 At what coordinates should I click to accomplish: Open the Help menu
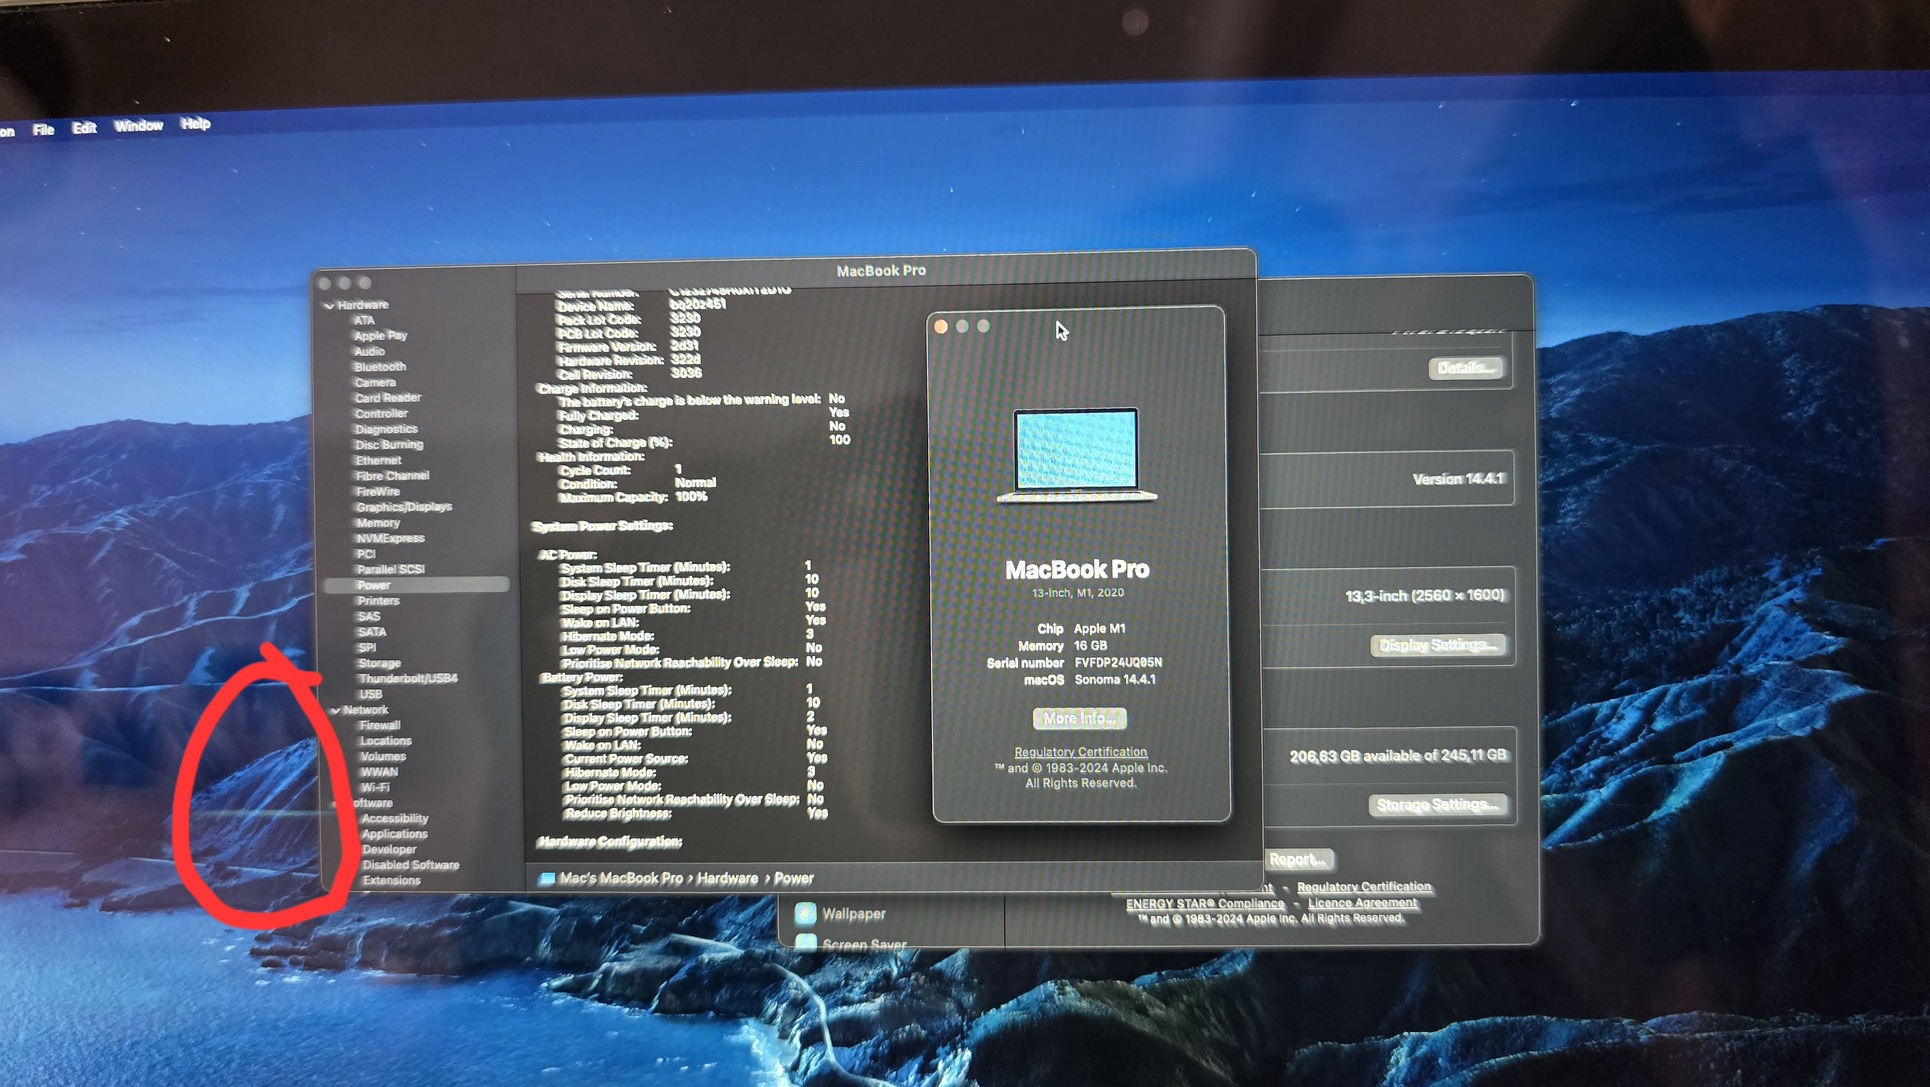pos(196,124)
